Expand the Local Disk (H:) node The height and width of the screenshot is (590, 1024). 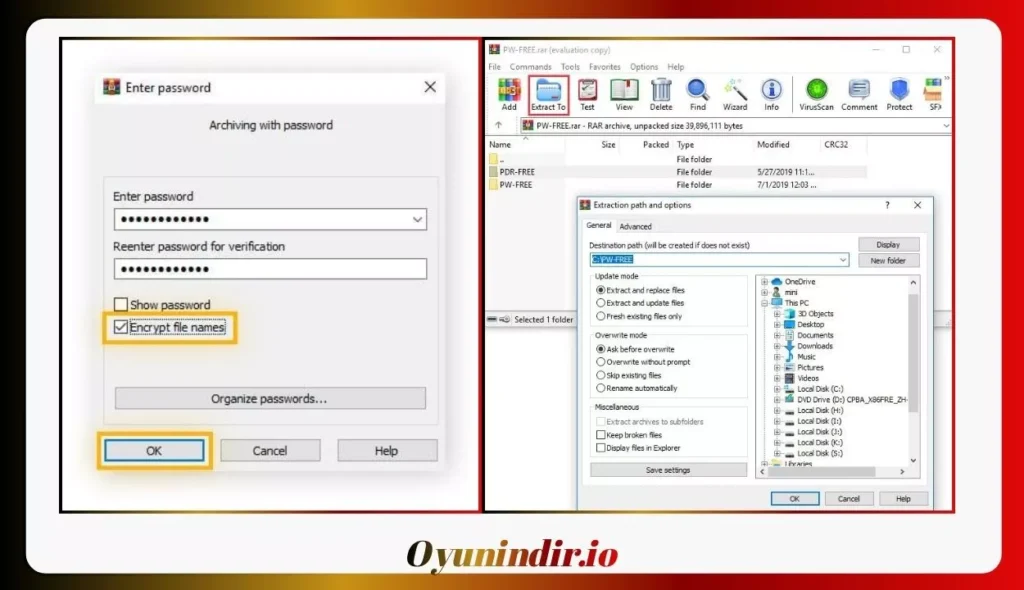pos(777,410)
